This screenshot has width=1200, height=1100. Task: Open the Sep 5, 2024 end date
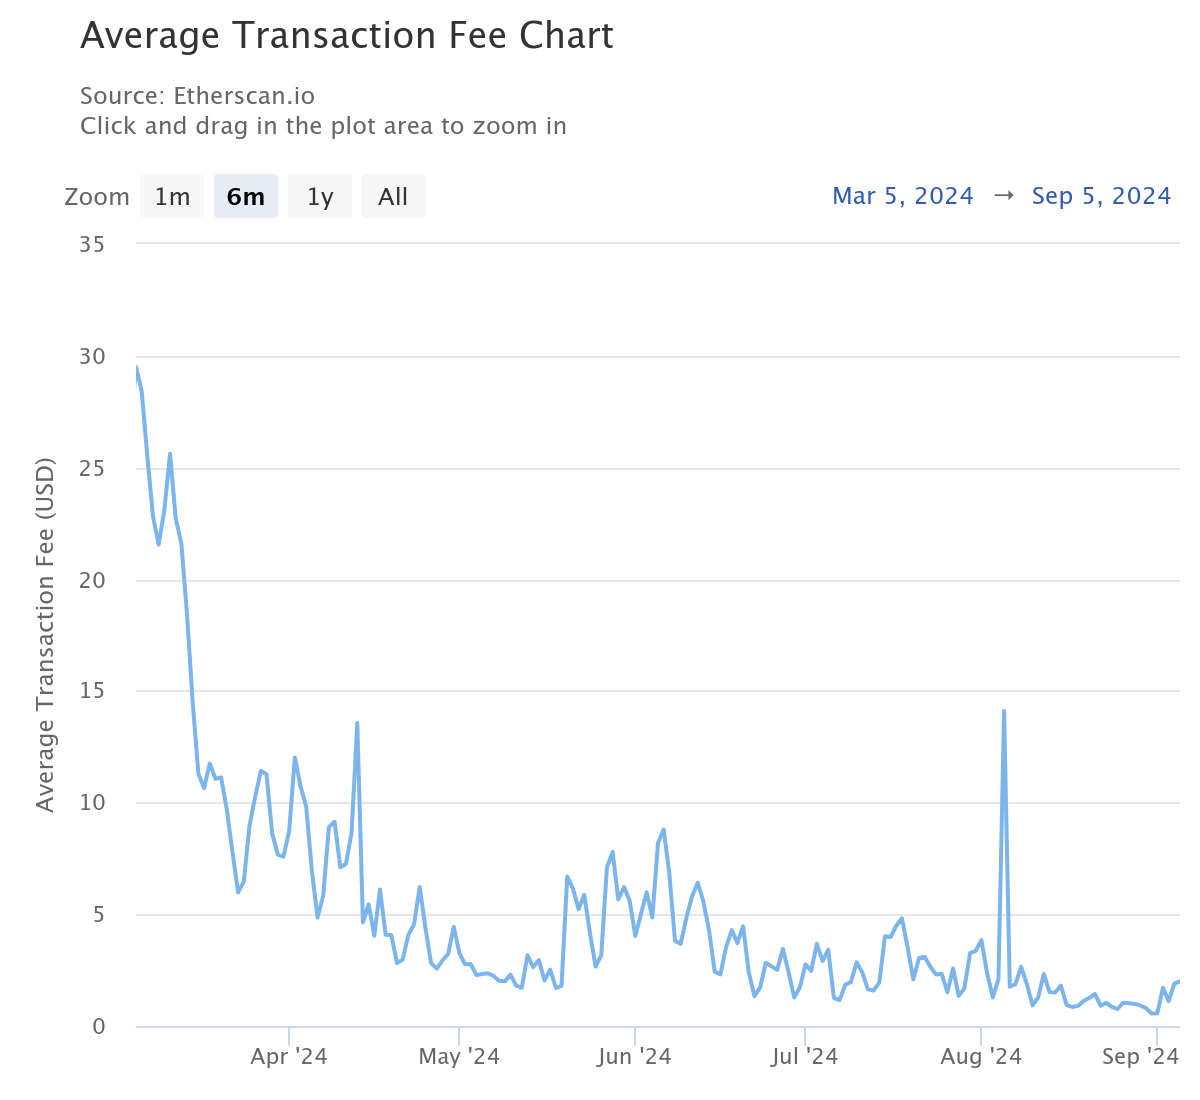point(1101,196)
